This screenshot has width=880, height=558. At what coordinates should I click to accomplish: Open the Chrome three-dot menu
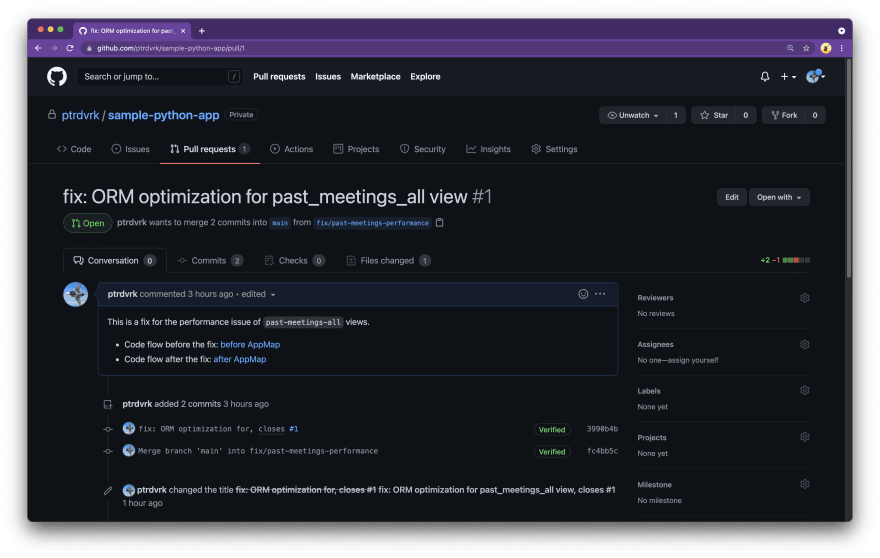tap(841, 48)
